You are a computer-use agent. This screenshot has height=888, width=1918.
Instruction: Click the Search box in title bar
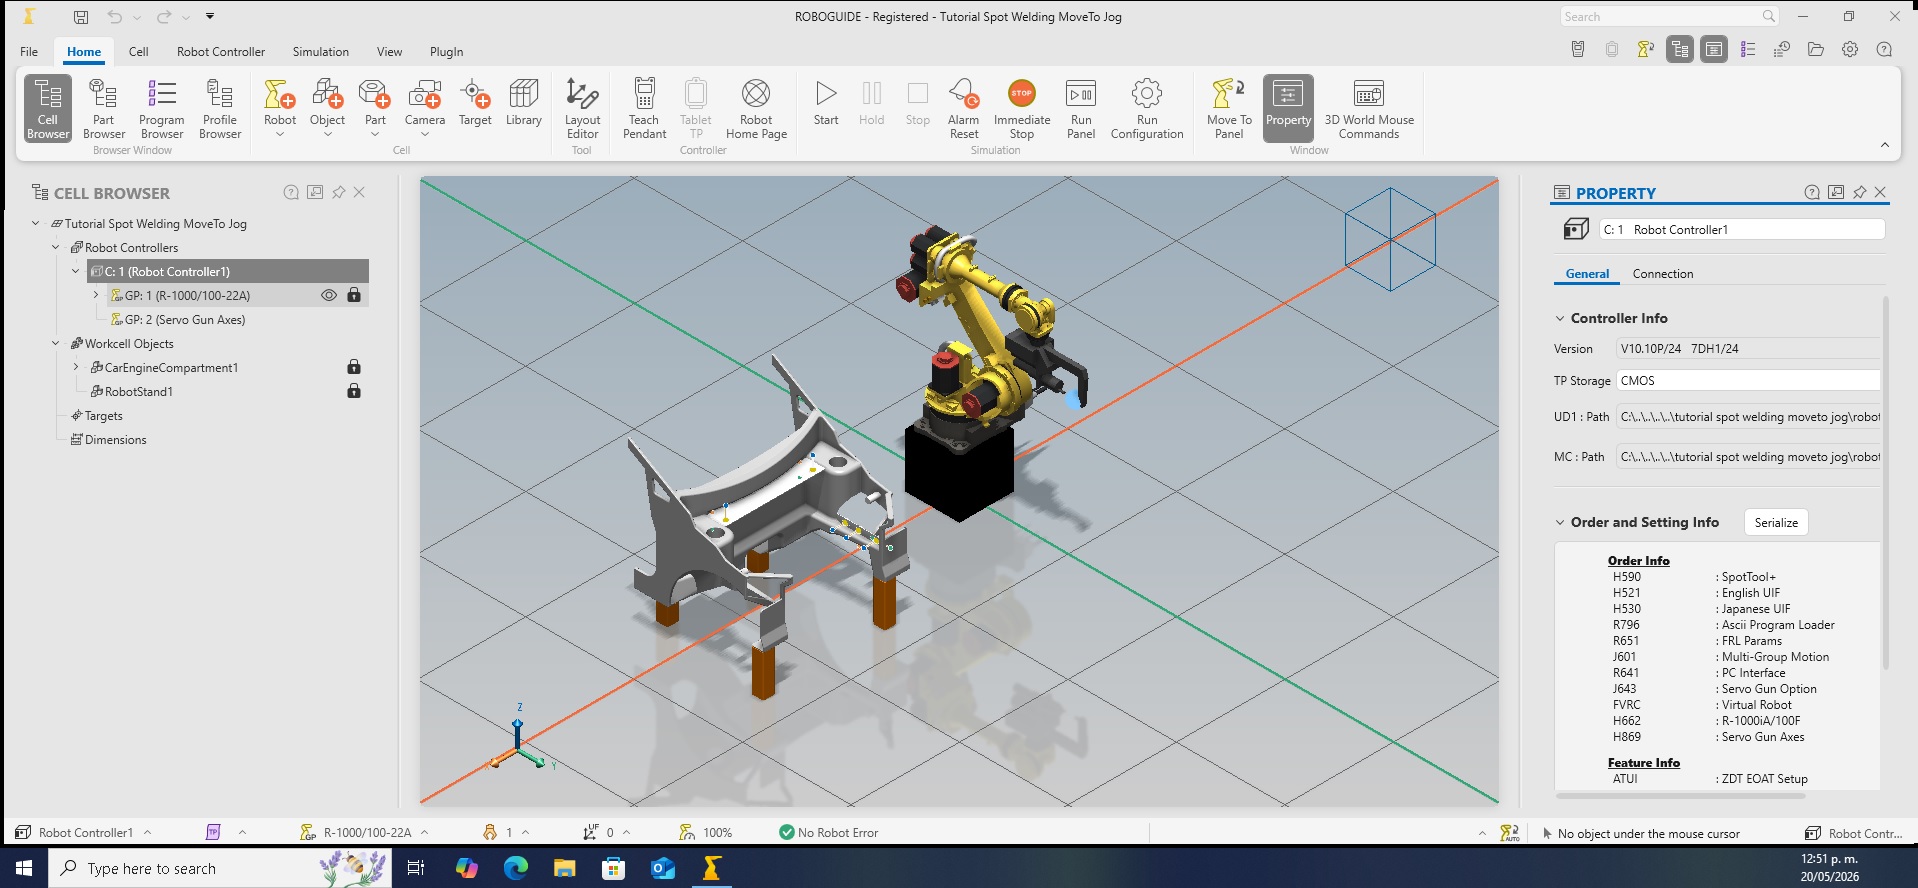click(x=1669, y=17)
